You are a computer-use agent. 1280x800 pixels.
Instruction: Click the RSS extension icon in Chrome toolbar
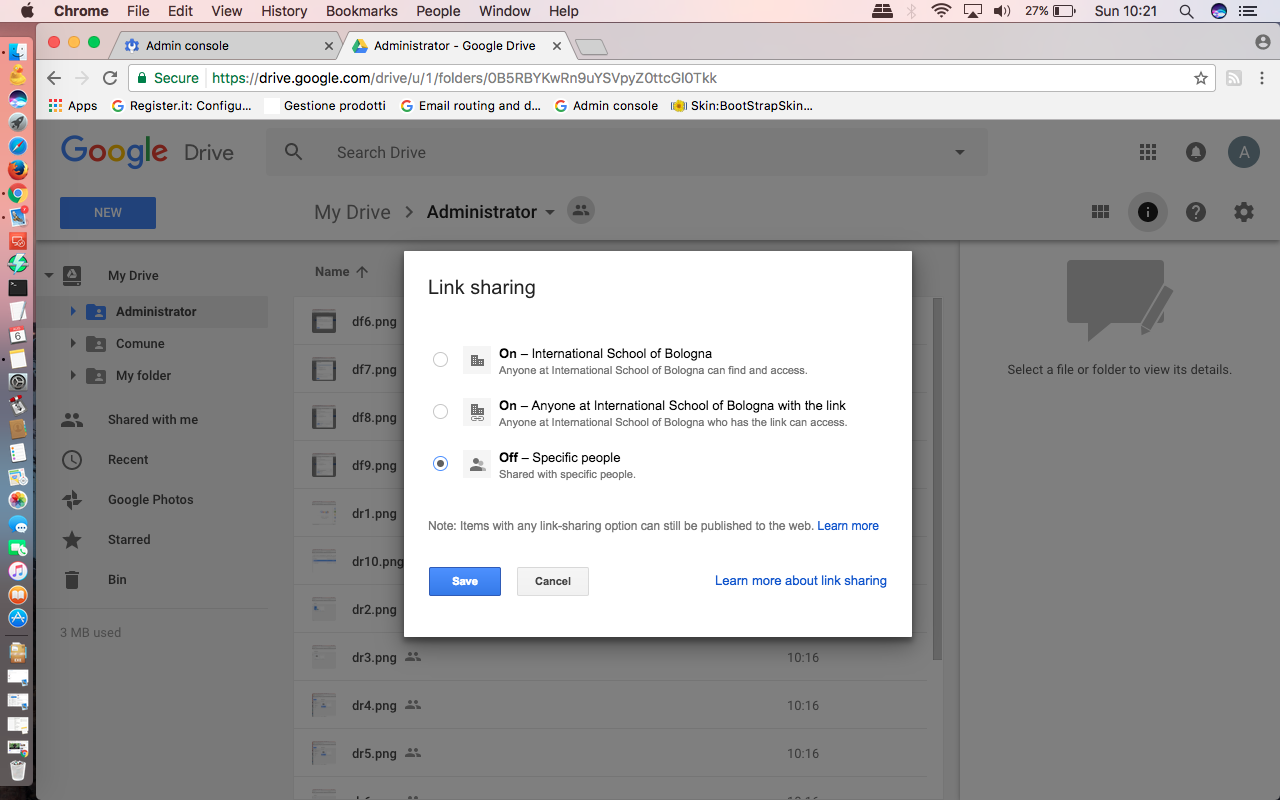point(1234,78)
